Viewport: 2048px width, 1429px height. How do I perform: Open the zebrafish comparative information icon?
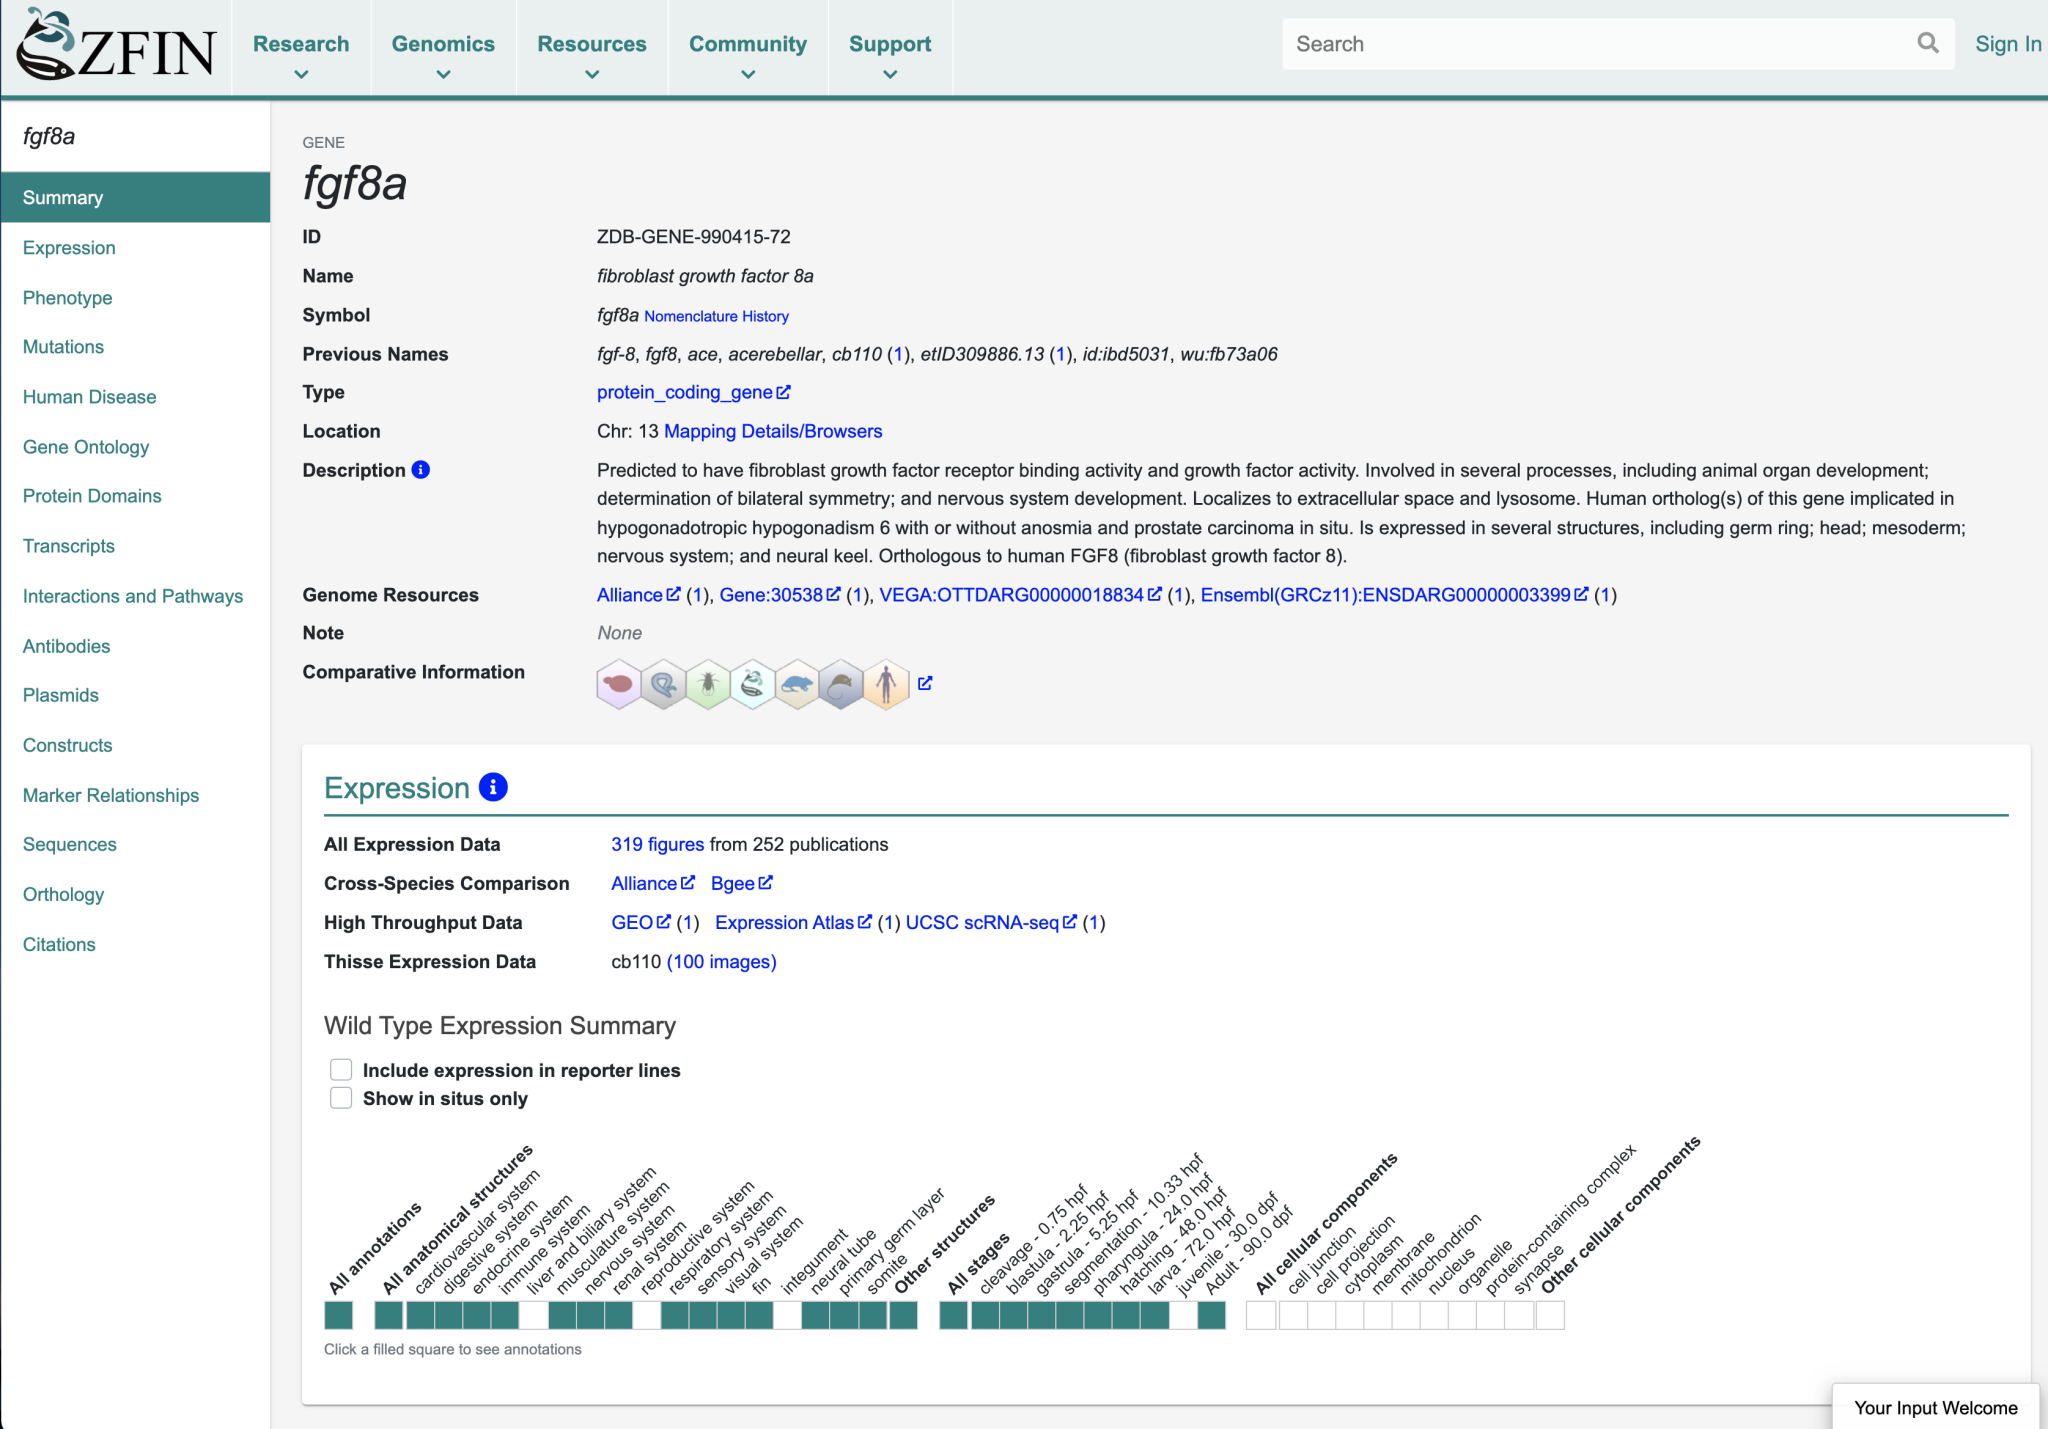click(752, 684)
